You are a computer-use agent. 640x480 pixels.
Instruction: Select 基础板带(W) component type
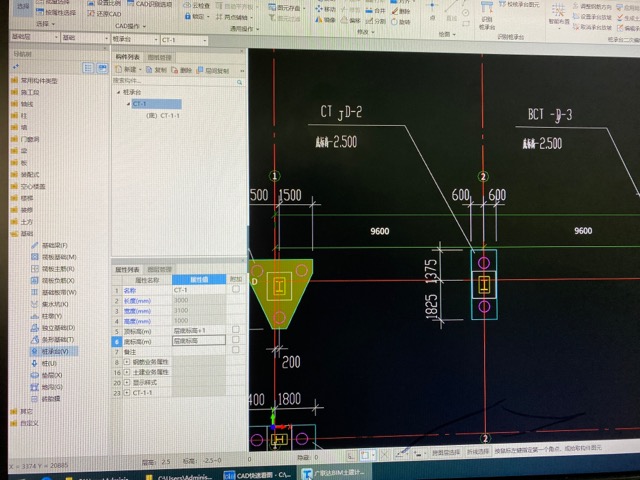point(53,292)
